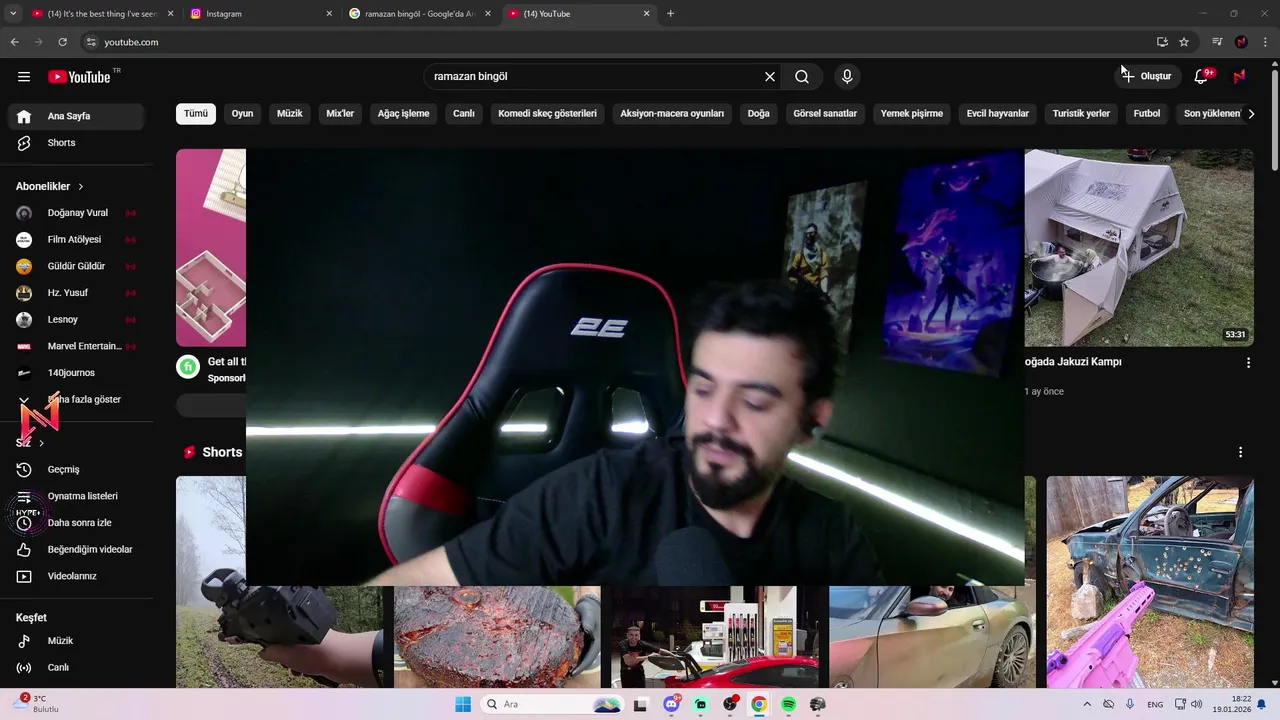1280x720 pixels.
Task: Bookmark this page with the star icon
Action: (1184, 42)
